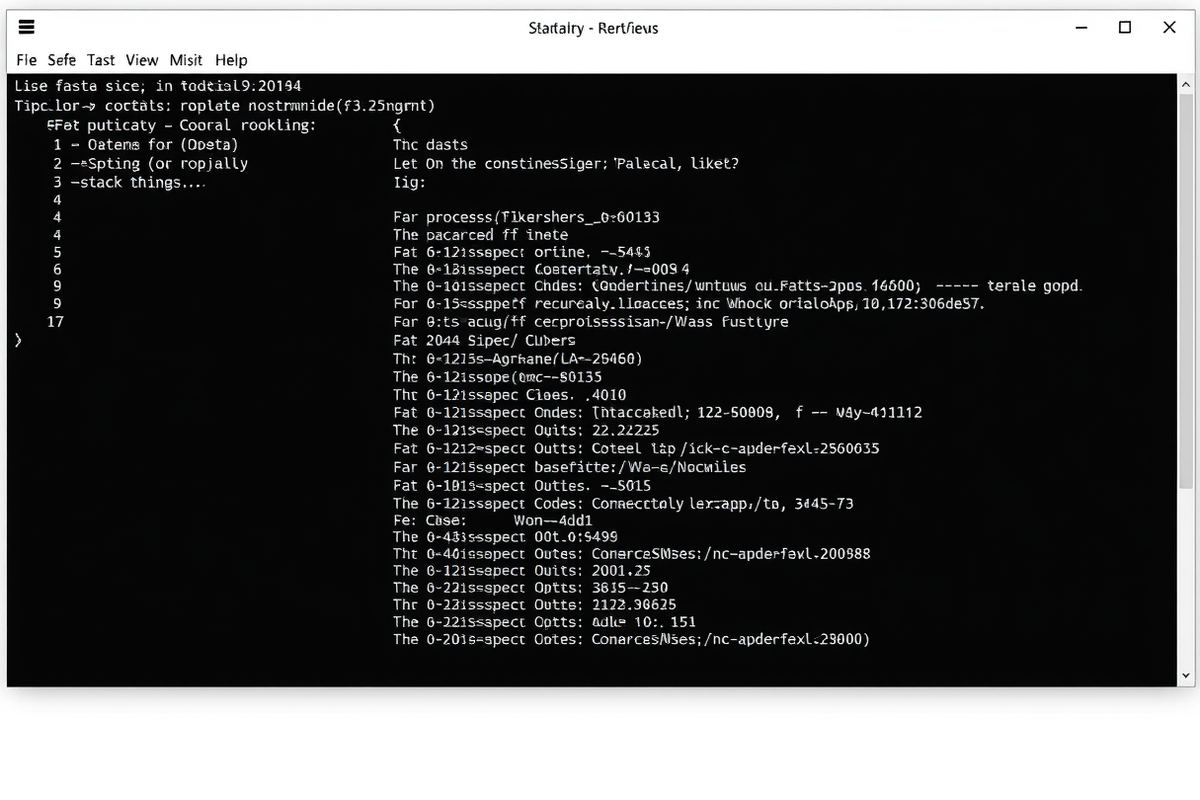1200x800 pixels.
Task: Click the line ending "Outte: 2122.30625"
Action: [535, 605]
